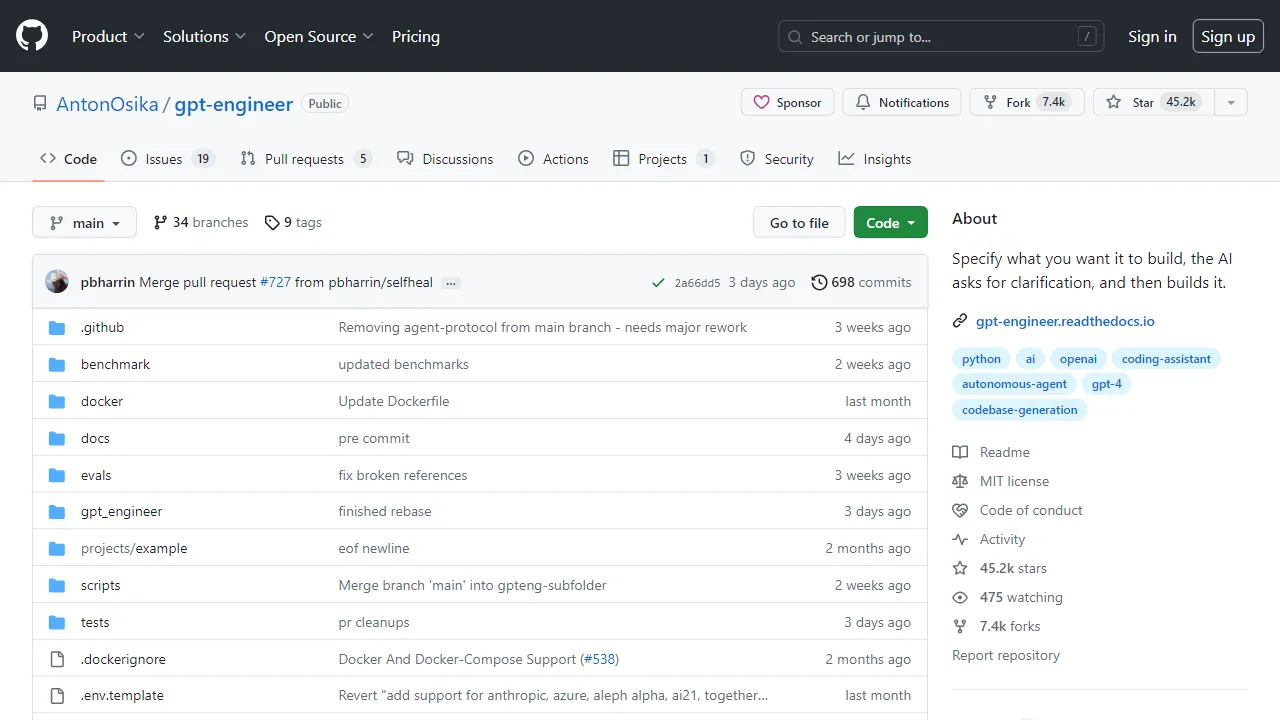Screen dimensions: 1280x720
Task: Open the .github folder icon
Action: click(57, 327)
